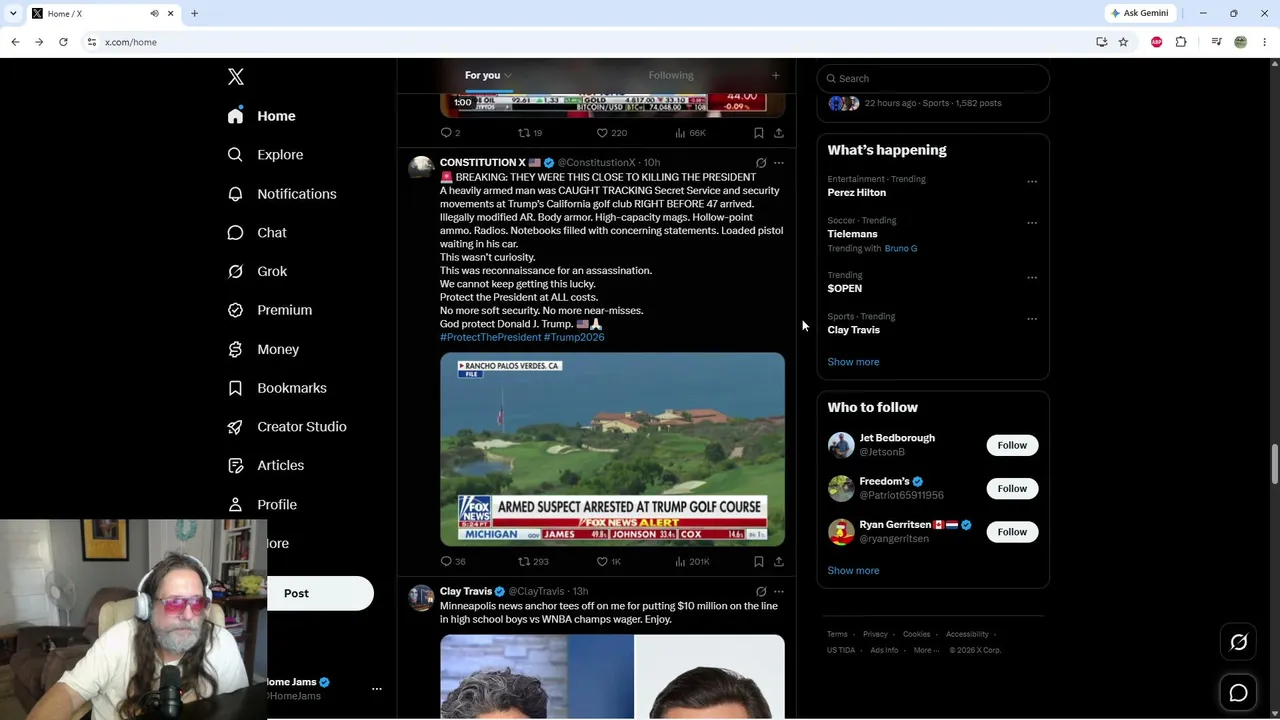The width and height of the screenshot is (1280, 720).
Task: Share the post with 66K views
Action: (x=779, y=133)
